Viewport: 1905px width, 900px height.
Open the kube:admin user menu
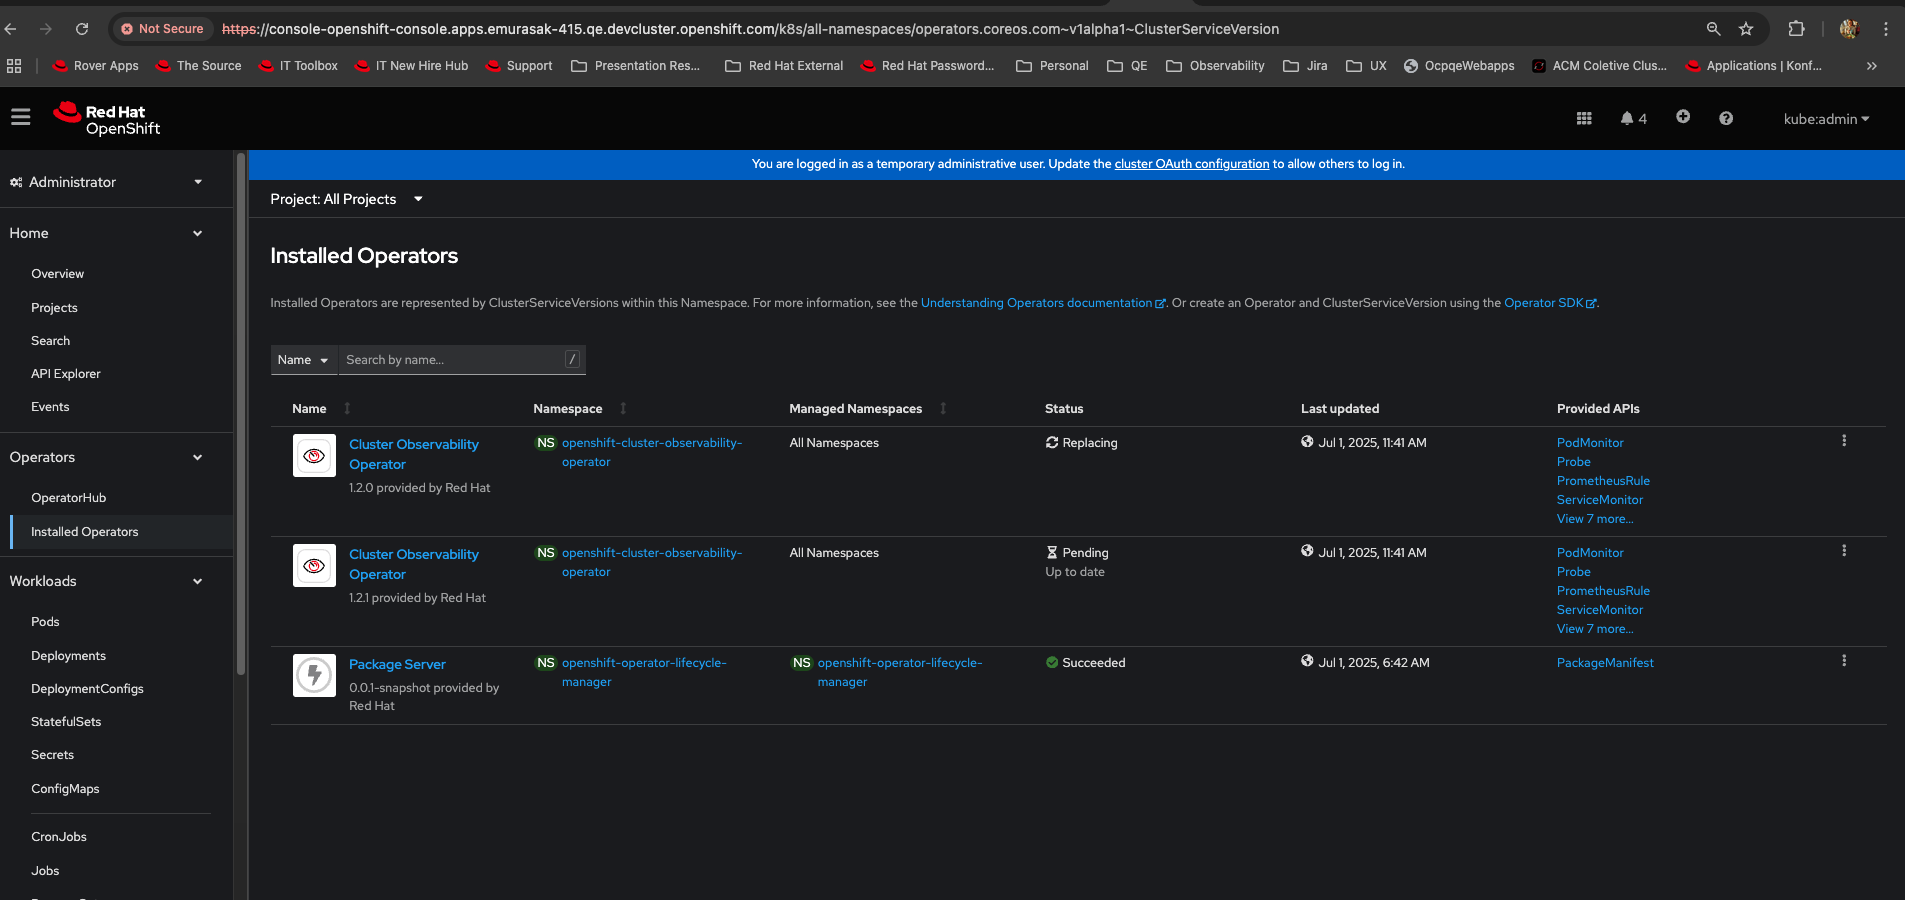(1826, 119)
